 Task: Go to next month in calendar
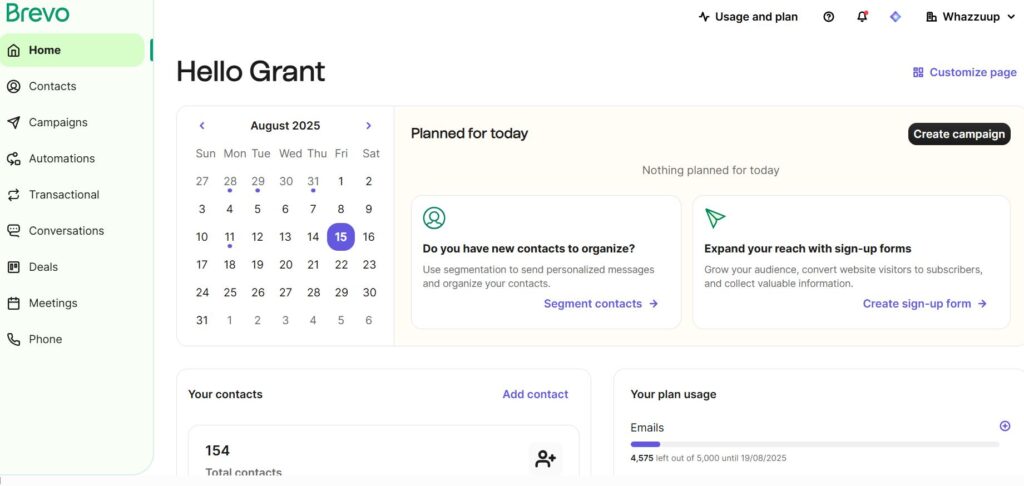point(368,126)
